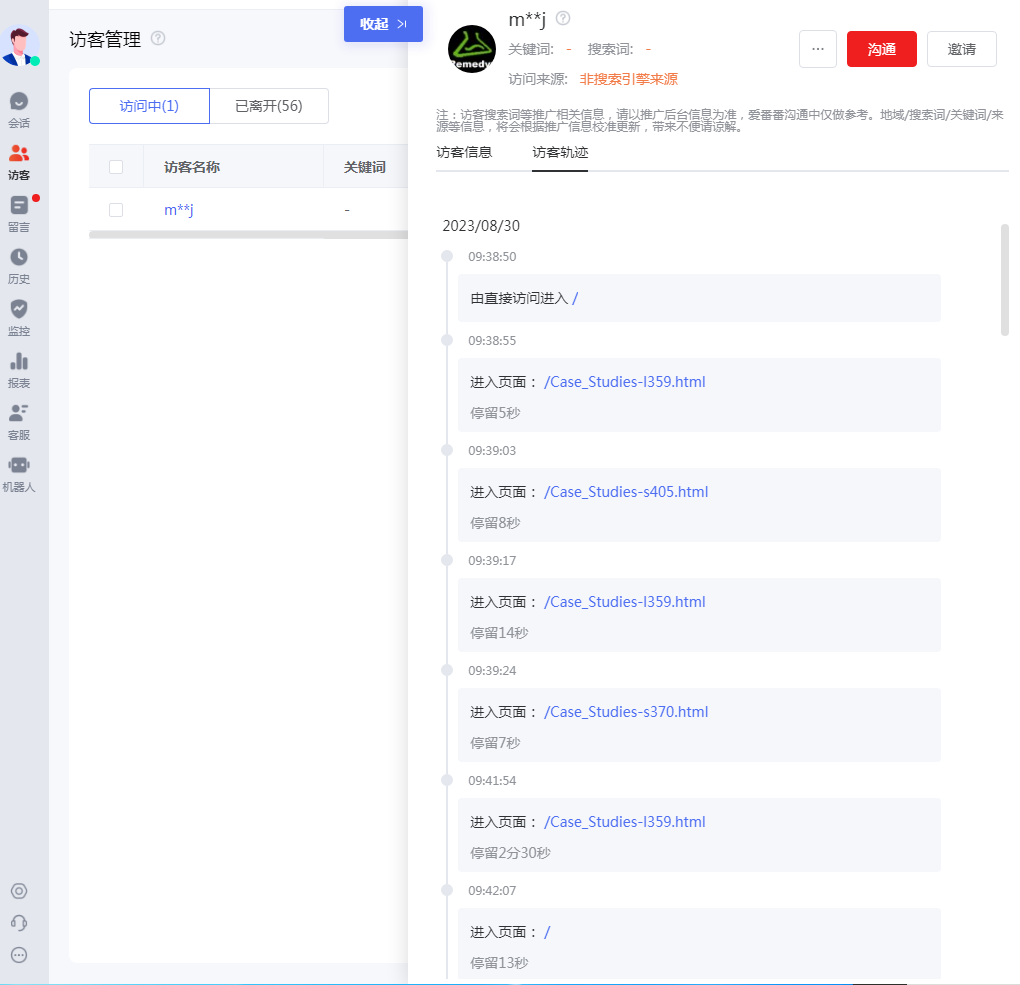
Task: Click the user avatar at top of sidebar
Action: (x=20, y=46)
